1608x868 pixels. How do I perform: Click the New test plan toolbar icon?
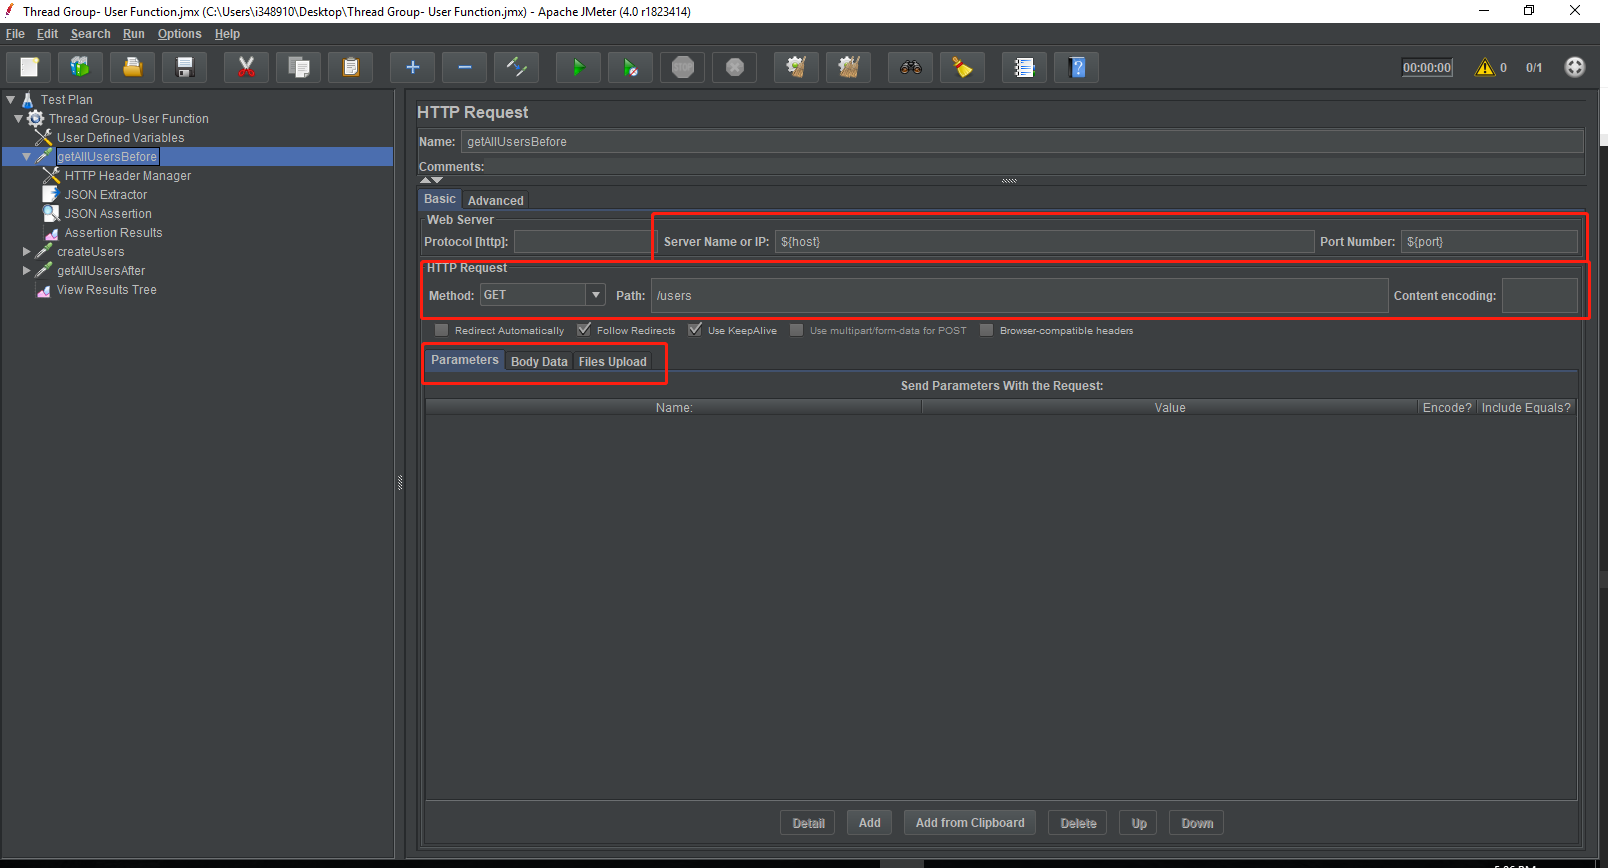pyautogui.click(x=29, y=67)
